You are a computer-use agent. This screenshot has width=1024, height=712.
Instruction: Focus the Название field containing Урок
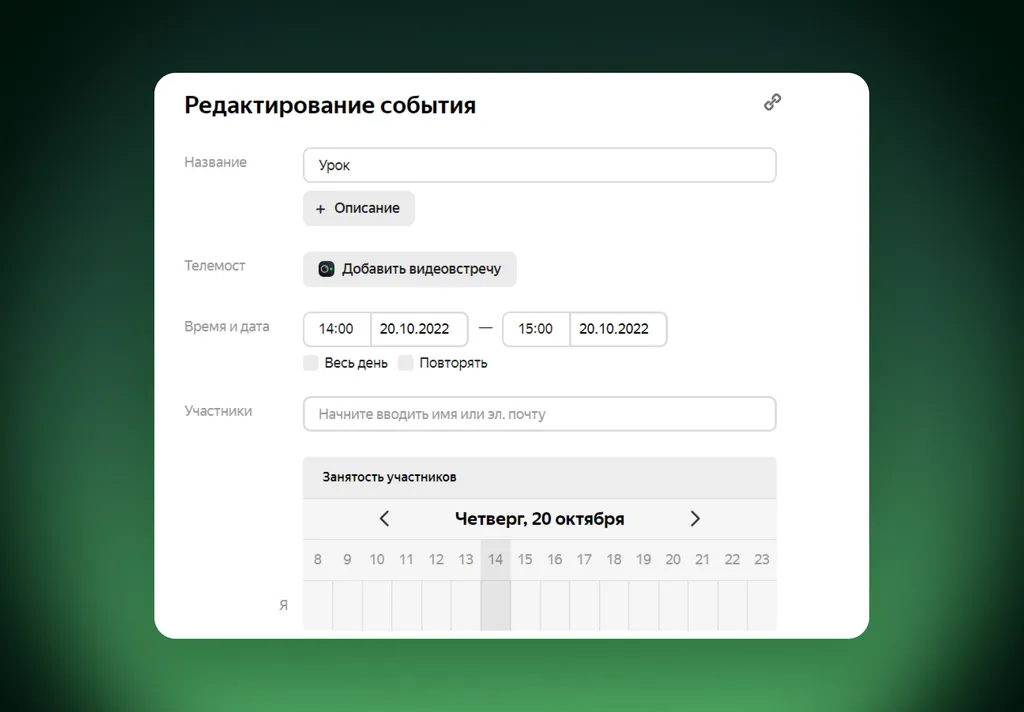click(x=539, y=165)
